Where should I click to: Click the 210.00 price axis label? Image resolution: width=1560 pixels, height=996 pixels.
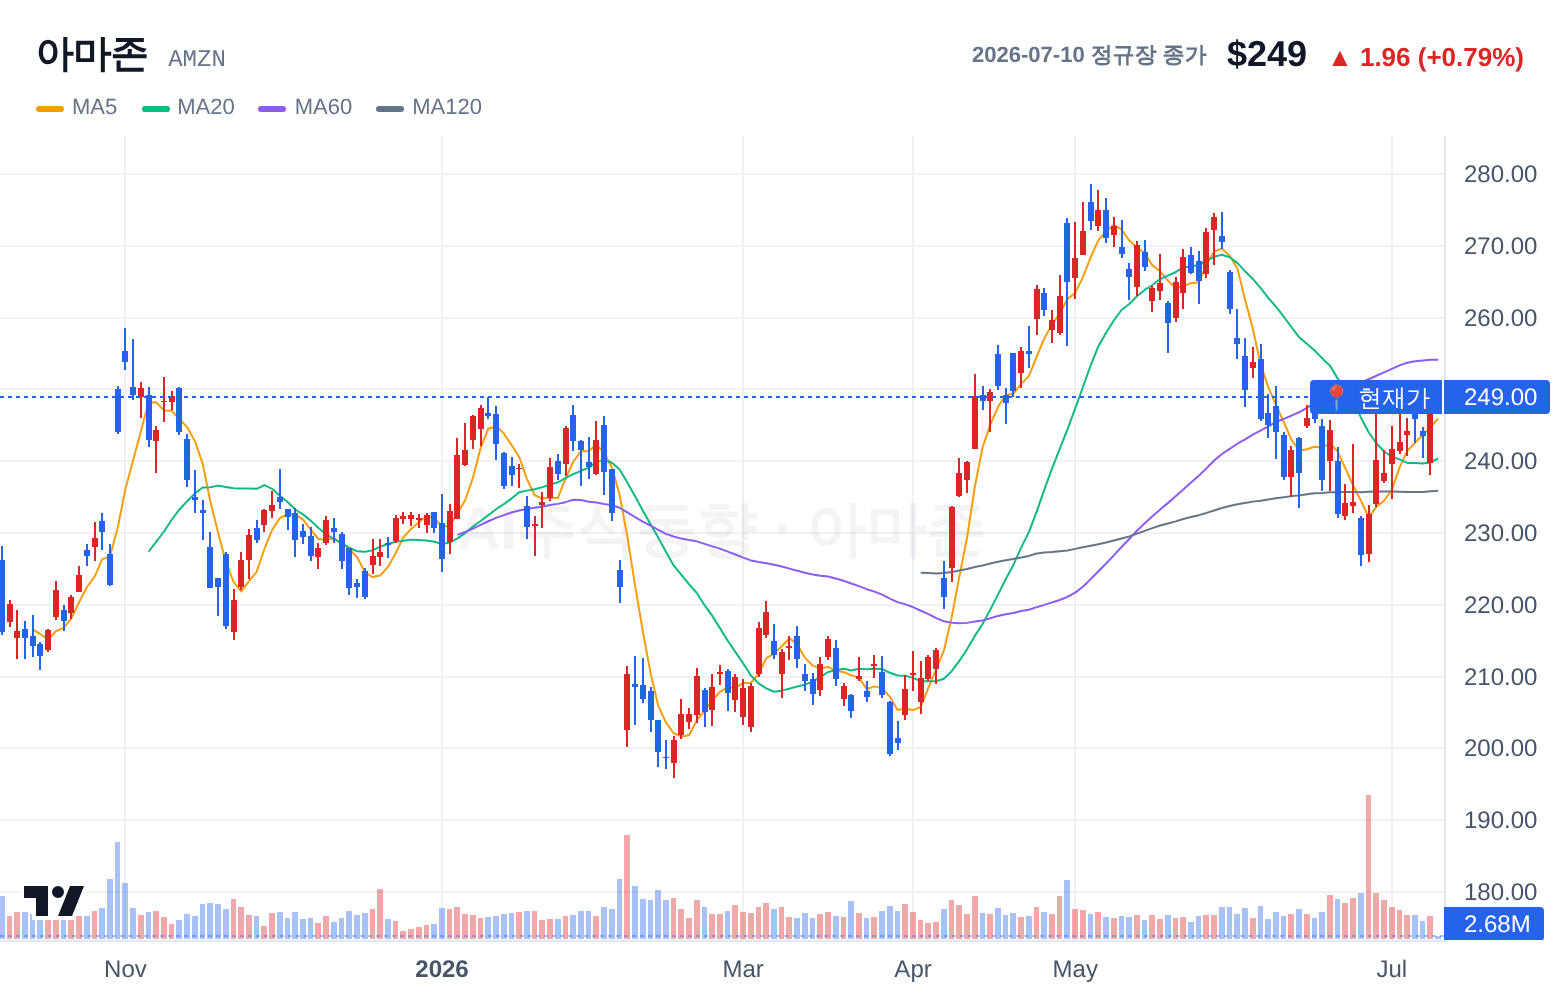pos(1500,677)
